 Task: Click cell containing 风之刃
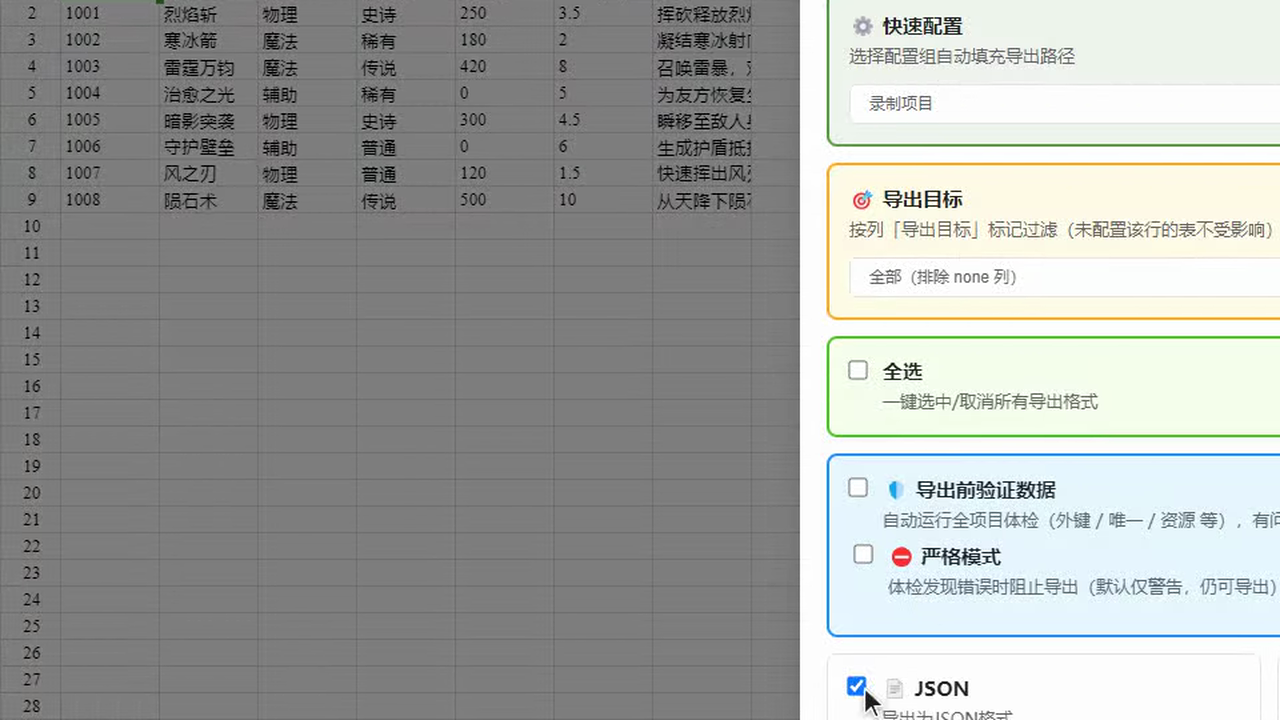pyautogui.click(x=209, y=173)
